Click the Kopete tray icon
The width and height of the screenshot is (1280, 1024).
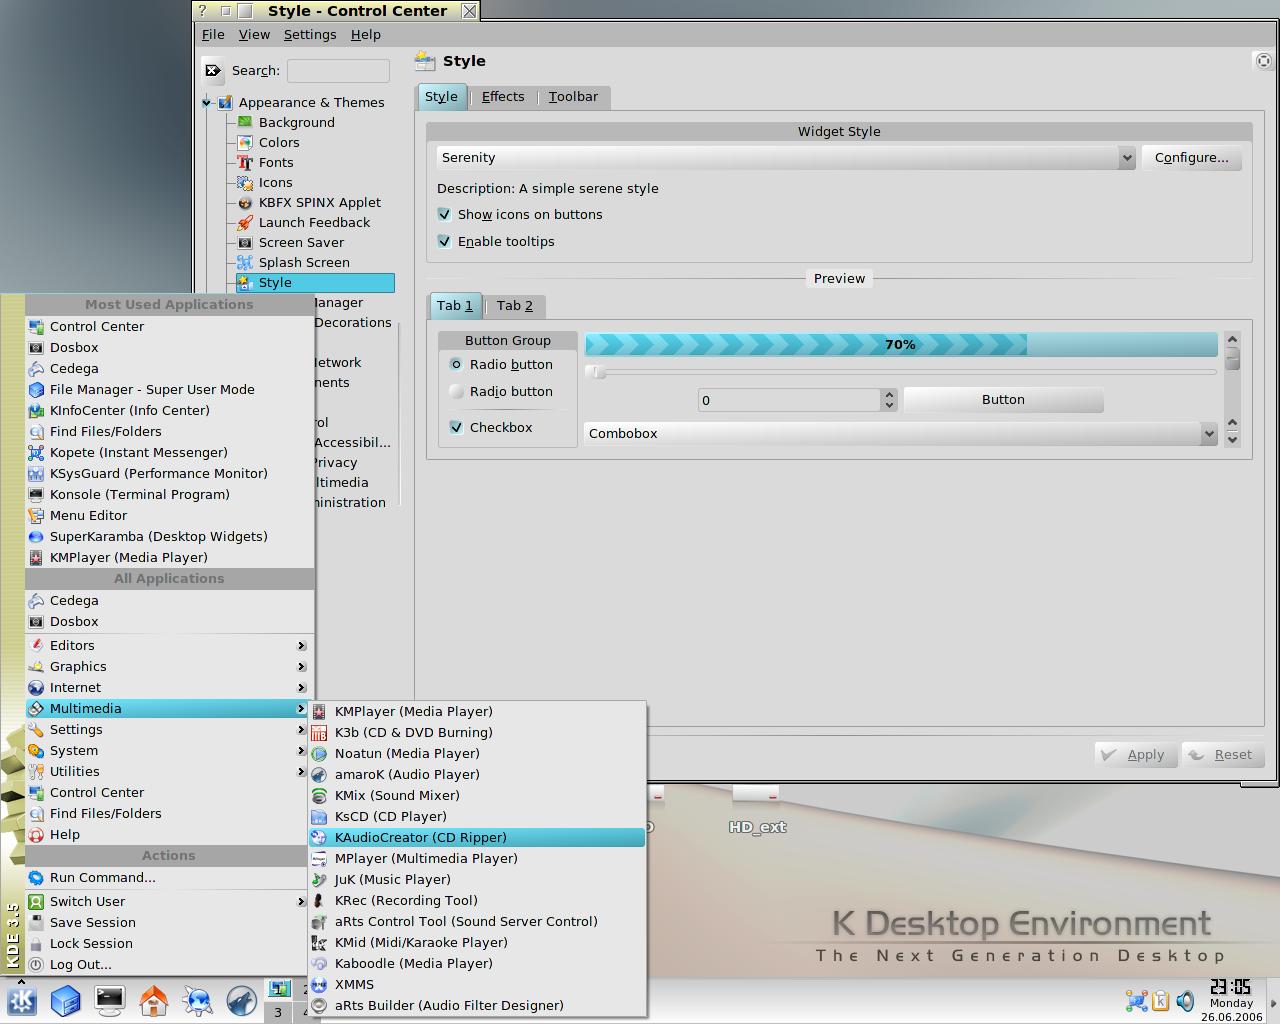tap(1137, 1001)
